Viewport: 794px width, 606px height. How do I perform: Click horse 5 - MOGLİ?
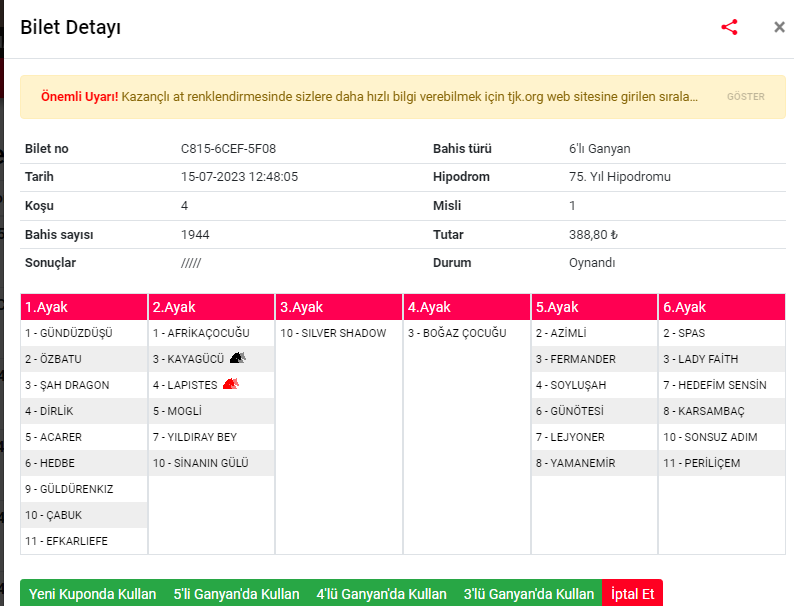[177, 411]
